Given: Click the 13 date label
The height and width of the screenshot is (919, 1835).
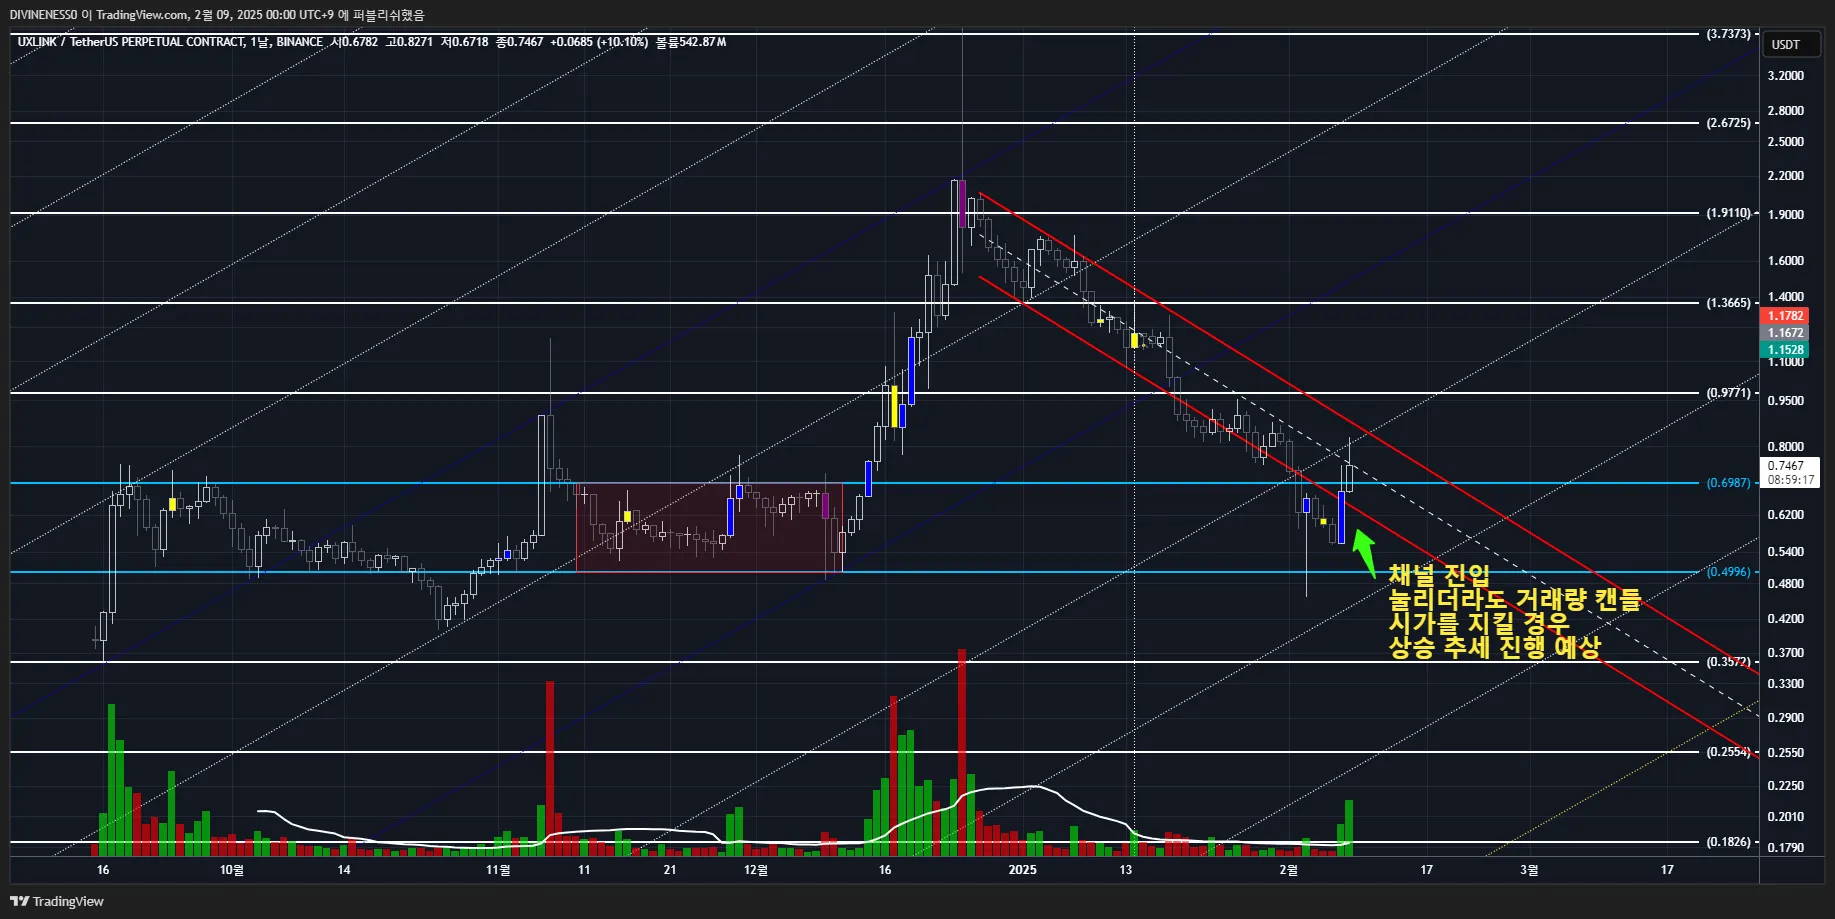Looking at the screenshot, I should pyautogui.click(x=1126, y=870).
